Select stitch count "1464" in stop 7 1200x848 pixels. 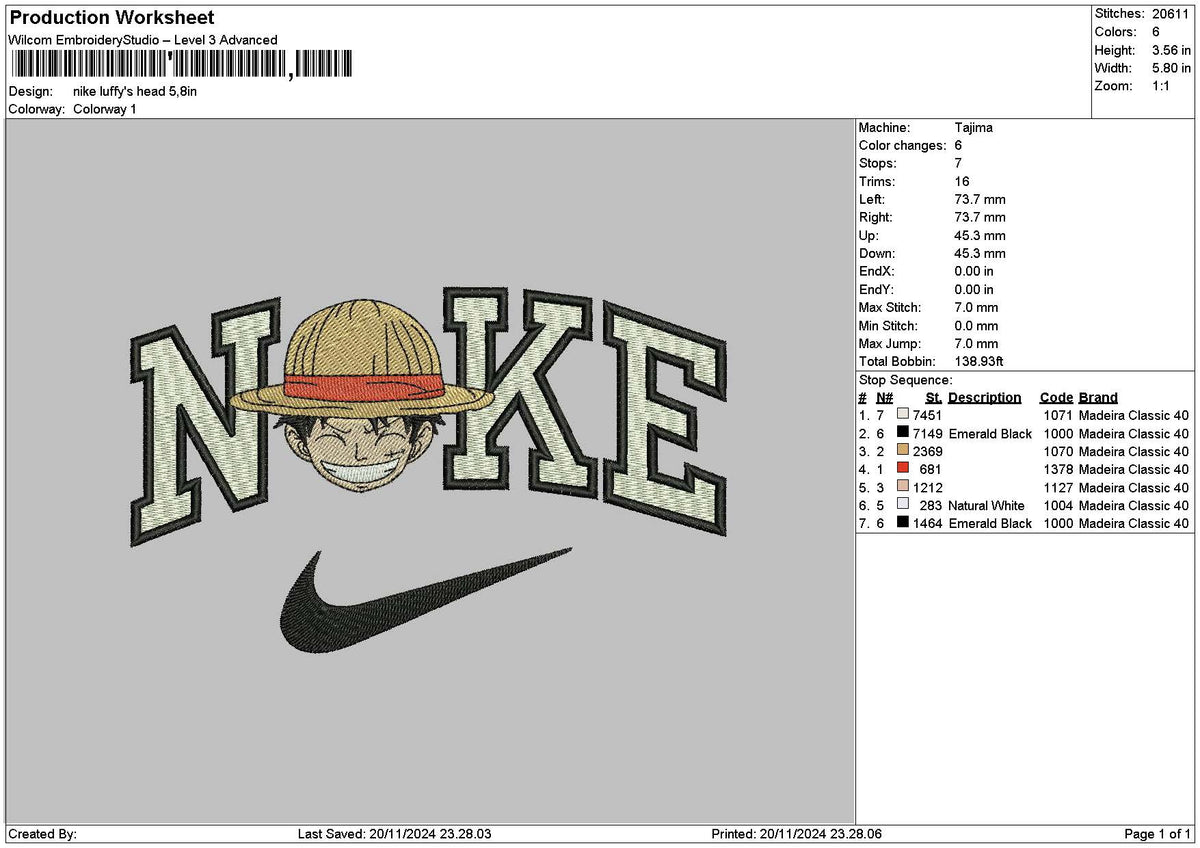click(x=927, y=523)
